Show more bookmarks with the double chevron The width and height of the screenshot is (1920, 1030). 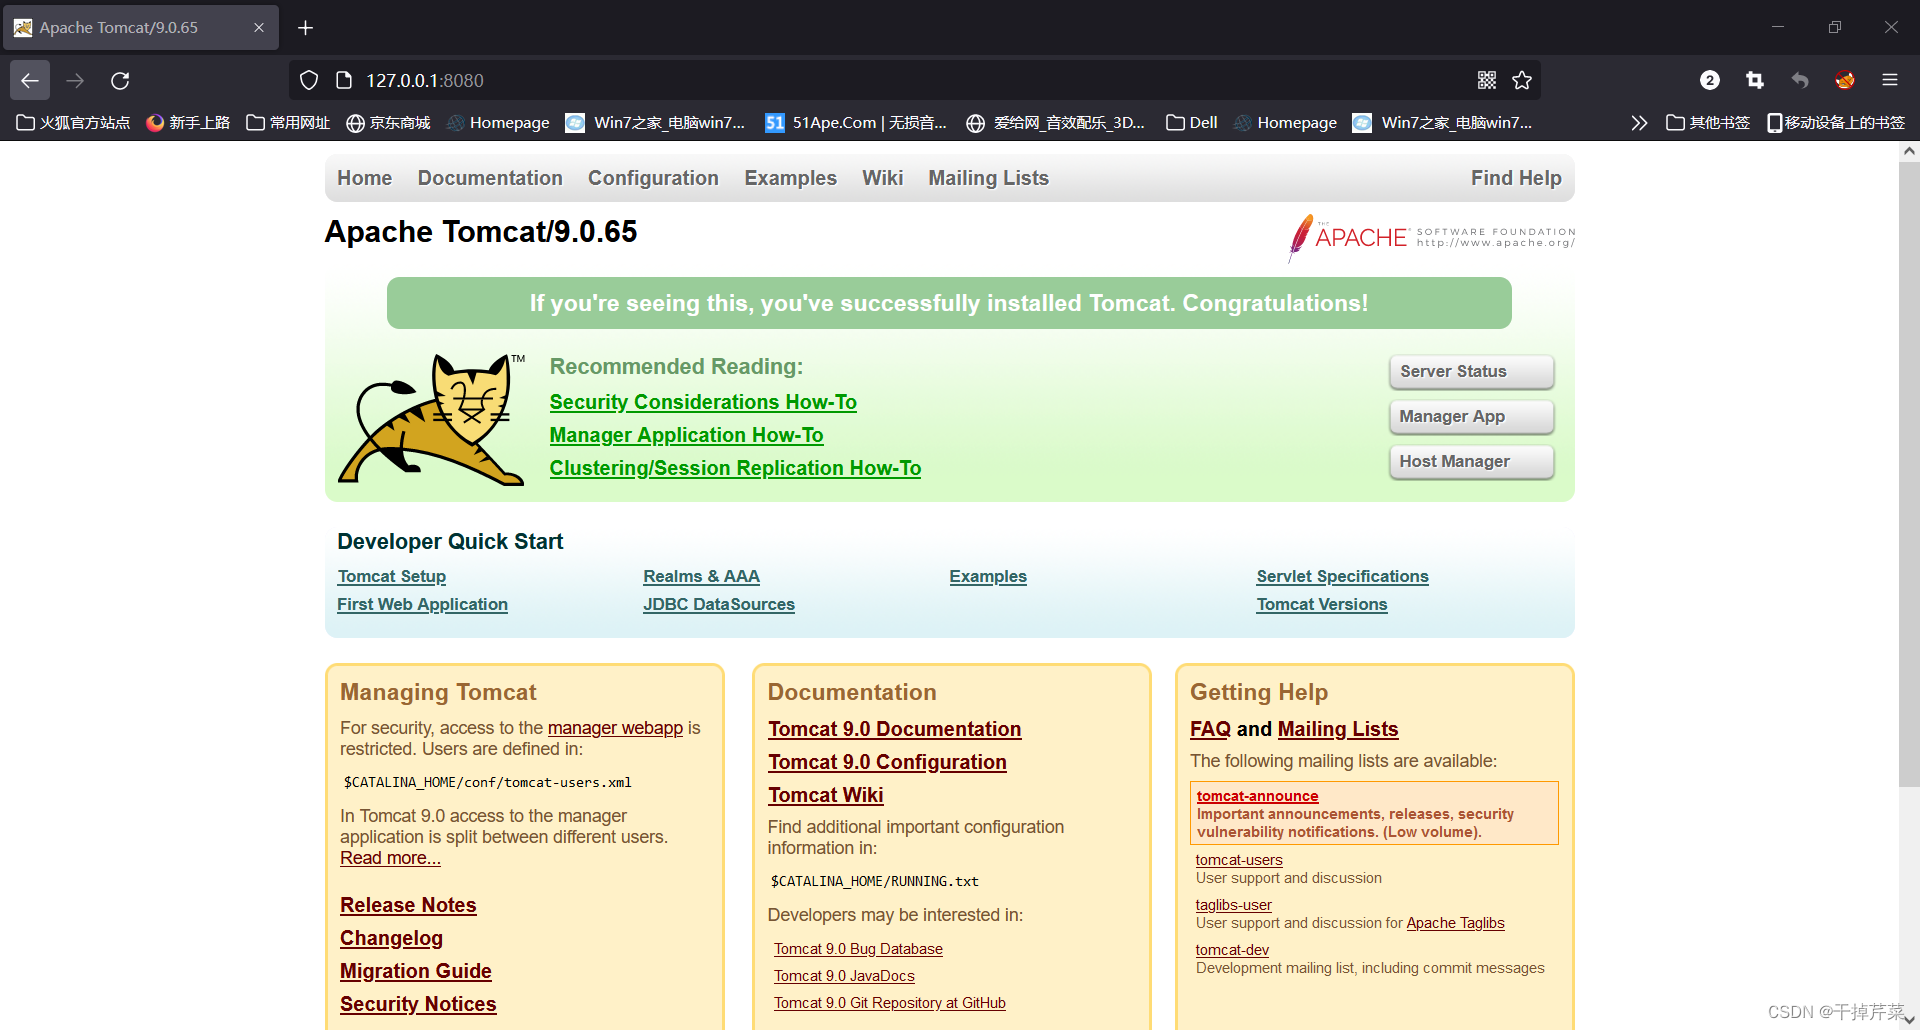click(x=1638, y=122)
